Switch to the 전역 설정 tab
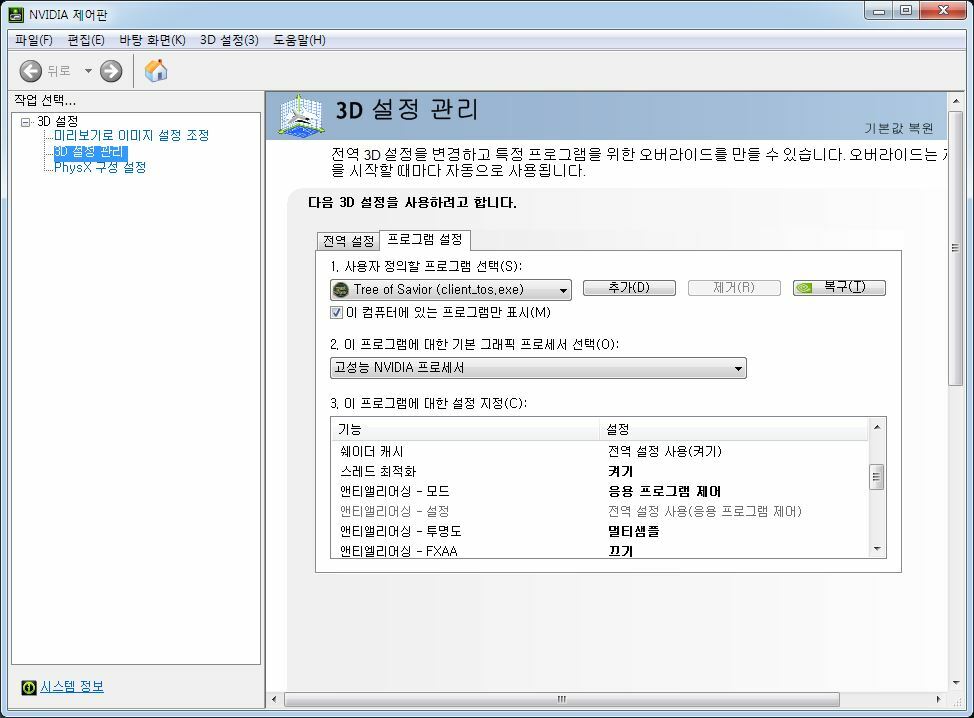 (x=348, y=241)
